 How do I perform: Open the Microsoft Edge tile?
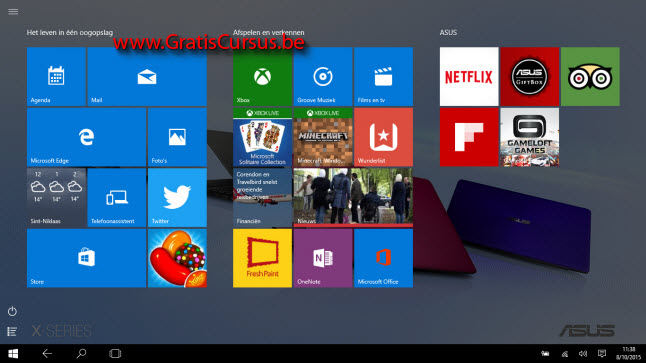87,137
